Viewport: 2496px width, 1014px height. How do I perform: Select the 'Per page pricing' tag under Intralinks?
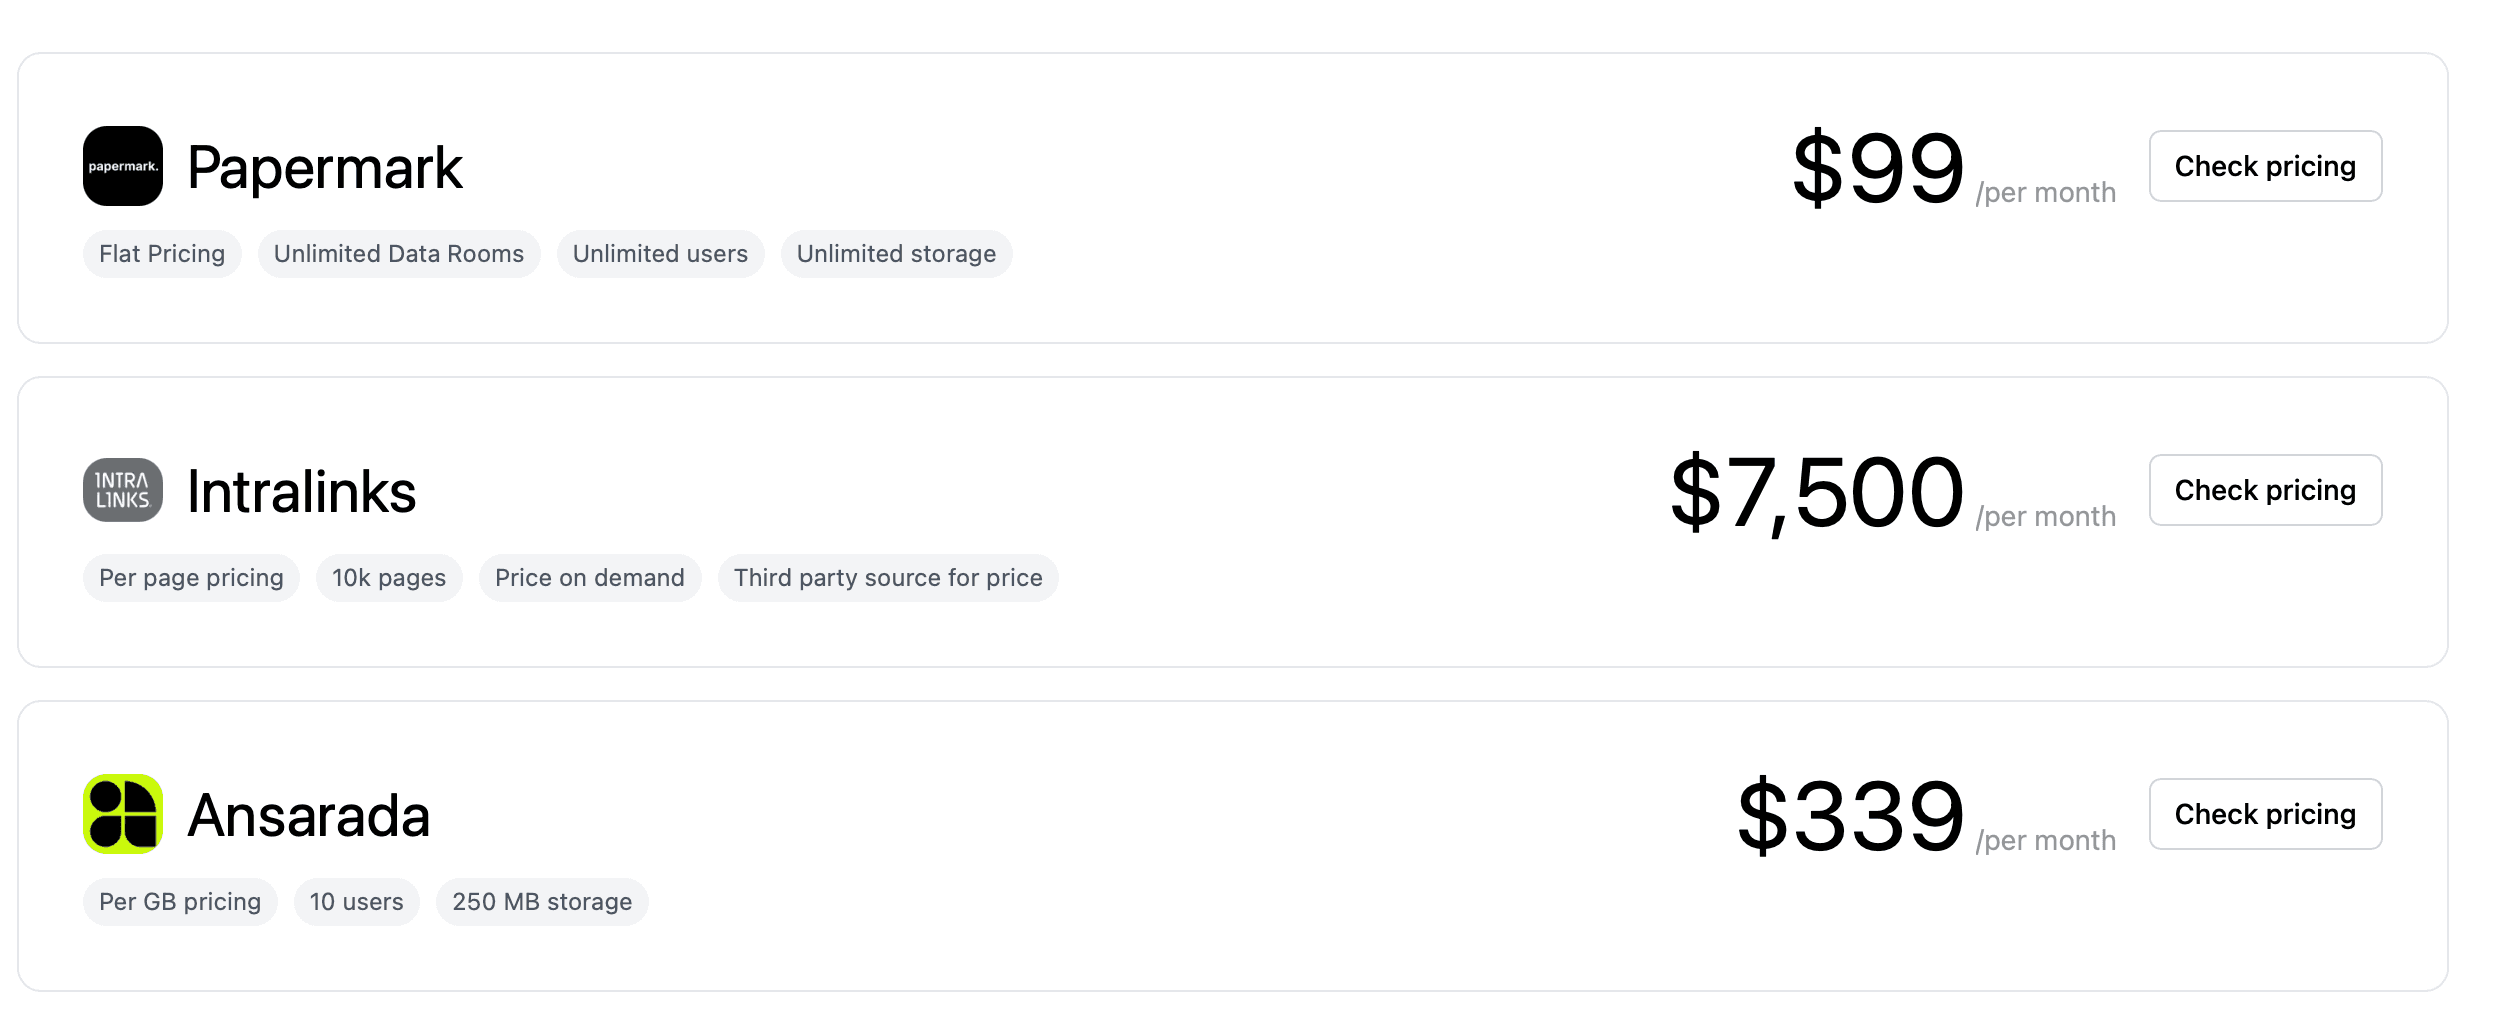[x=190, y=577]
